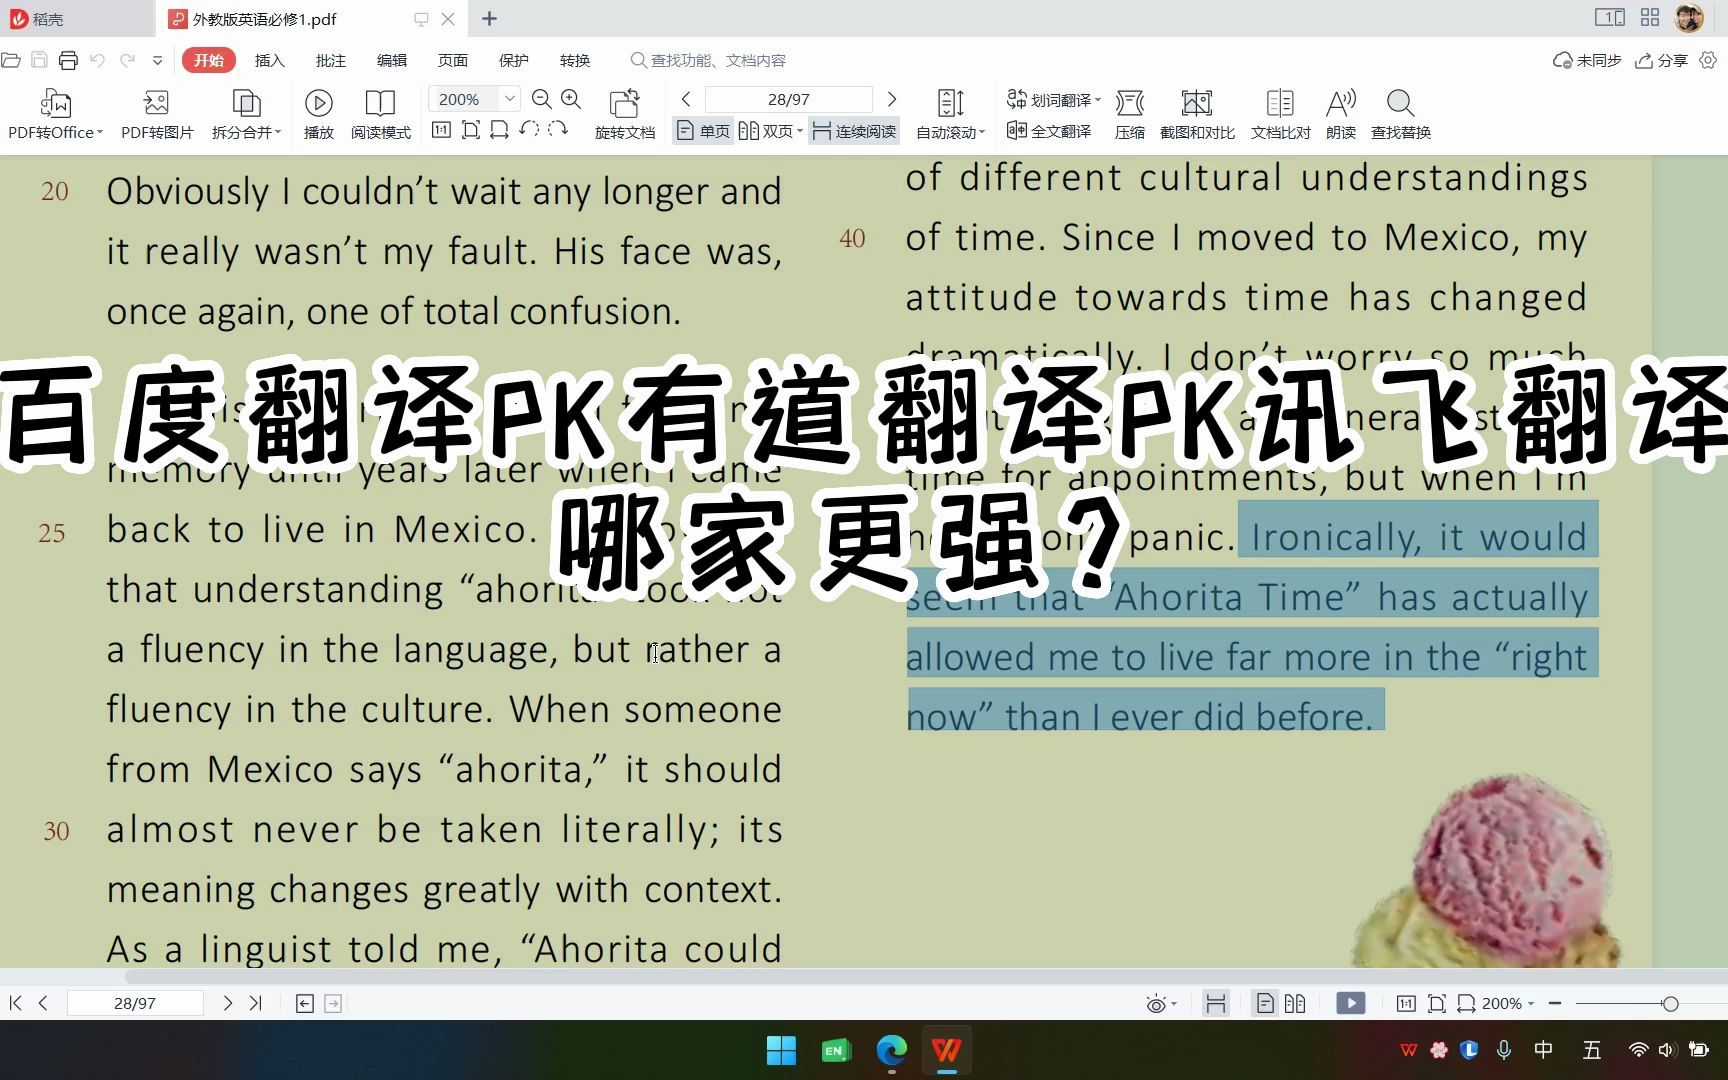Open the 200% zoom dropdown in ribbon

click(509, 98)
